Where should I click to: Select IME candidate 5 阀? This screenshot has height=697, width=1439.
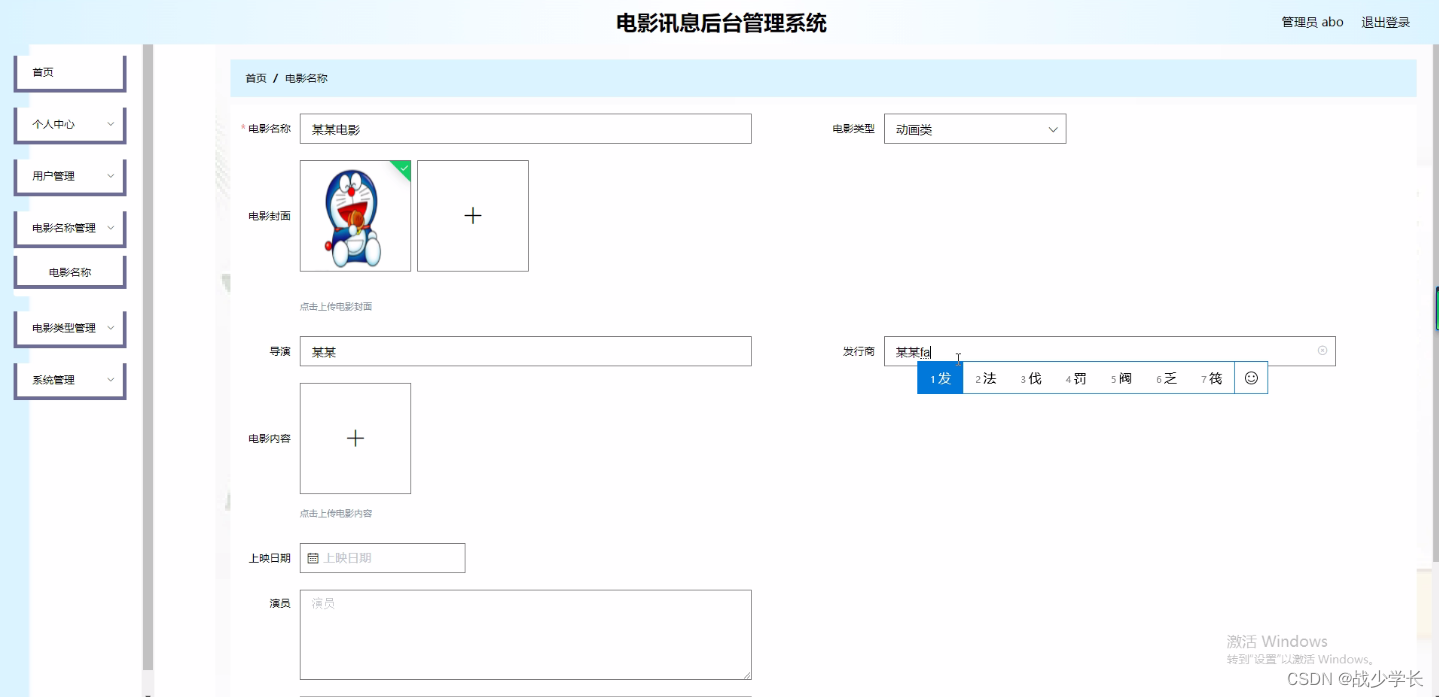click(x=1121, y=378)
